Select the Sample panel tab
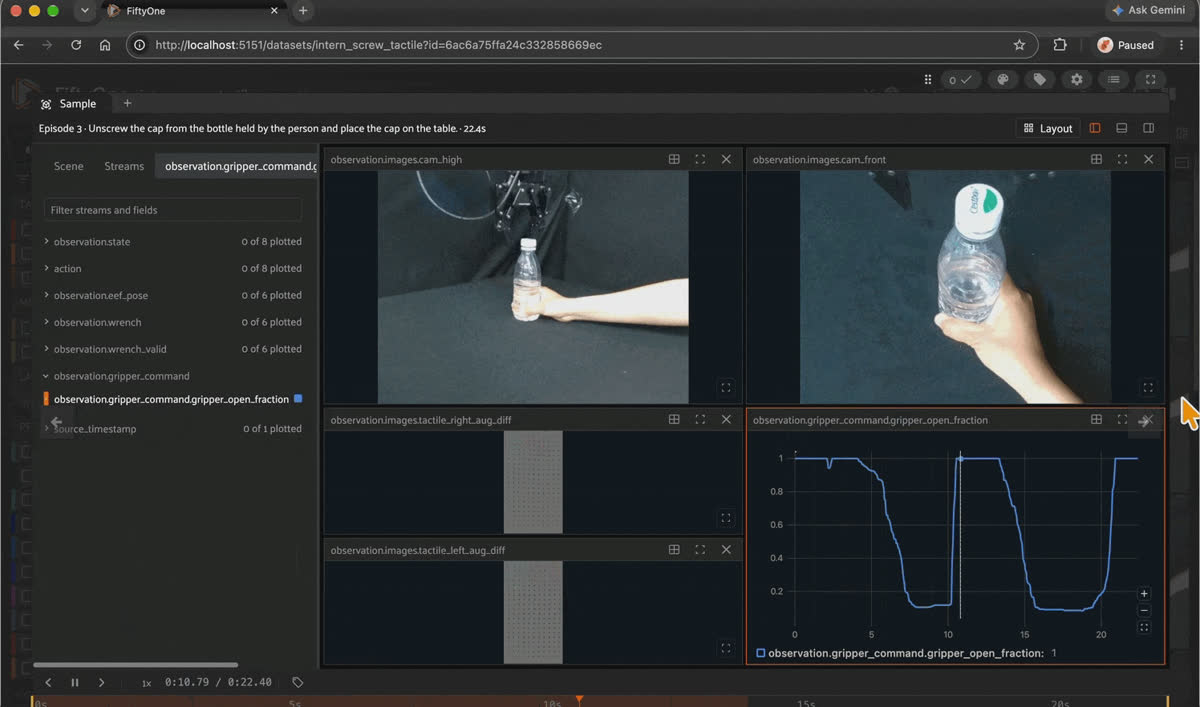The width and height of the screenshot is (1200, 707). (x=69, y=104)
